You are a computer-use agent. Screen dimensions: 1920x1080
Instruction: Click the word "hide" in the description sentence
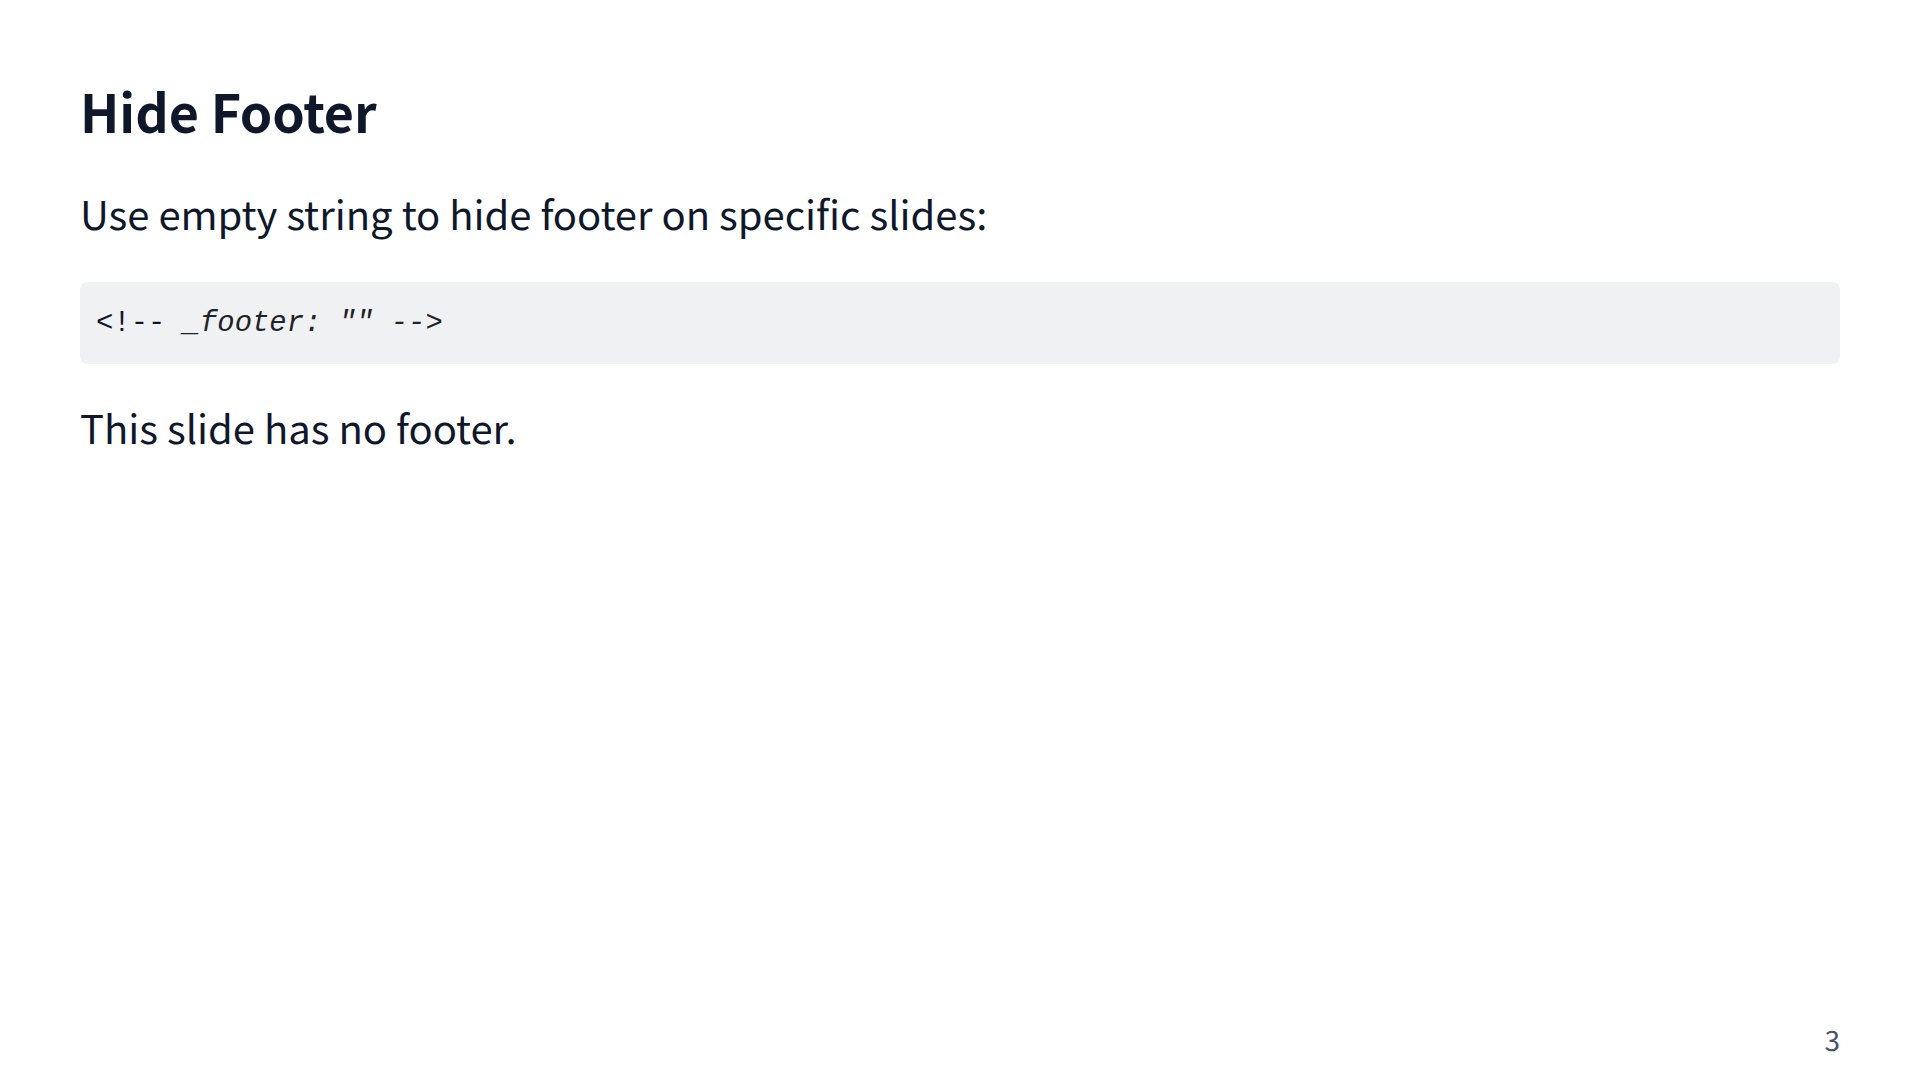coord(490,216)
